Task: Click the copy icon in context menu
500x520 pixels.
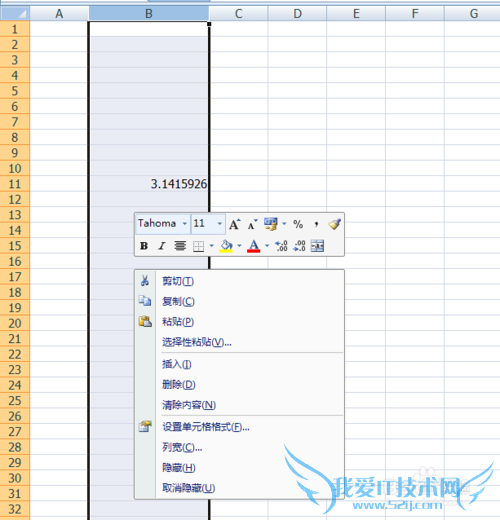Action: [x=145, y=301]
